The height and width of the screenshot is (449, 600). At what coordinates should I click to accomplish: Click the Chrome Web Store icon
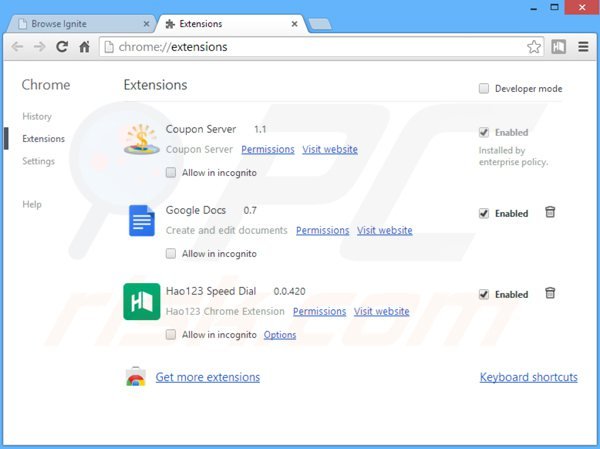[x=136, y=377]
